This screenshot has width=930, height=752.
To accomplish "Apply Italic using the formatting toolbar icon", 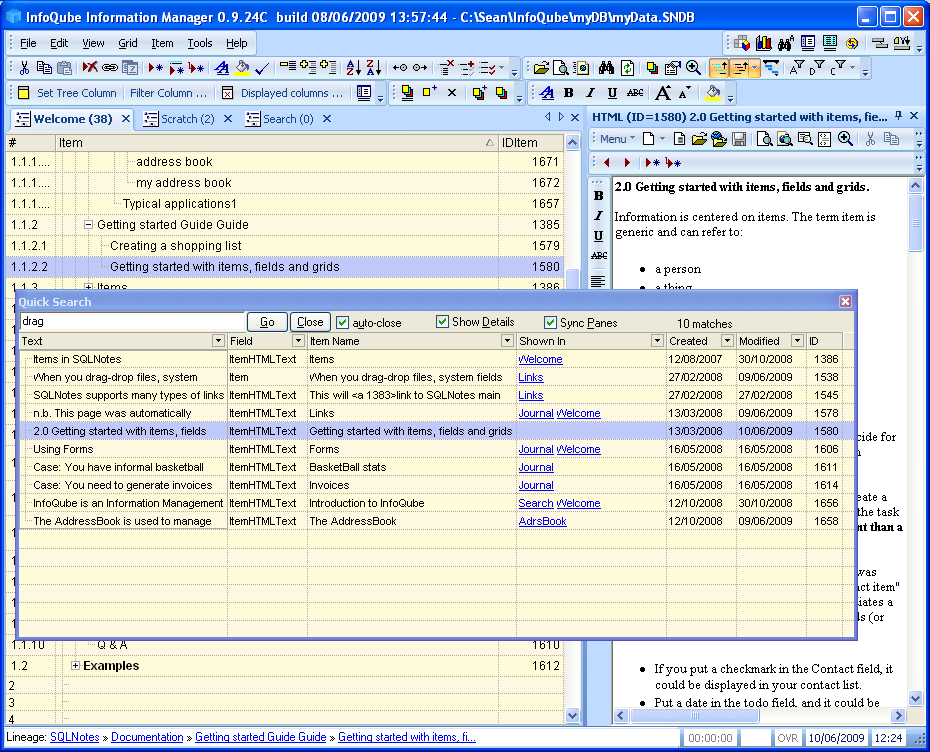I will click(590, 93).
